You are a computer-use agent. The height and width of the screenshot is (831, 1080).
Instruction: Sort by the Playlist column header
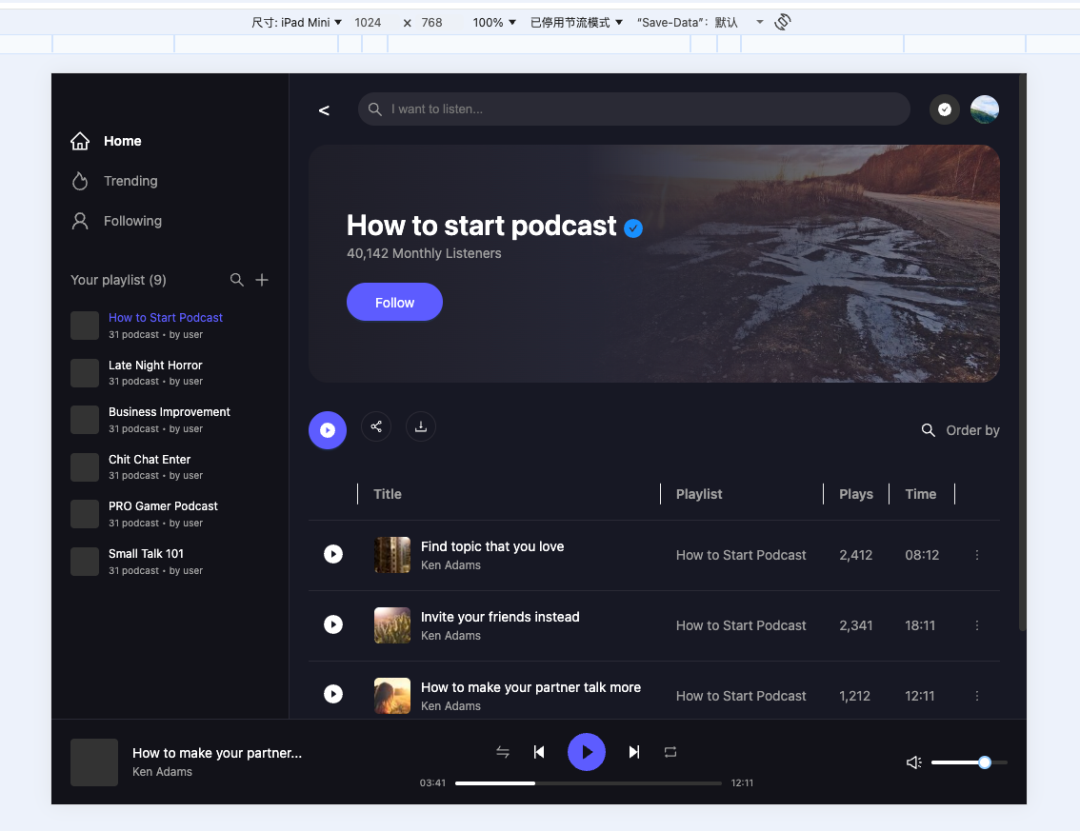(698, 494)
